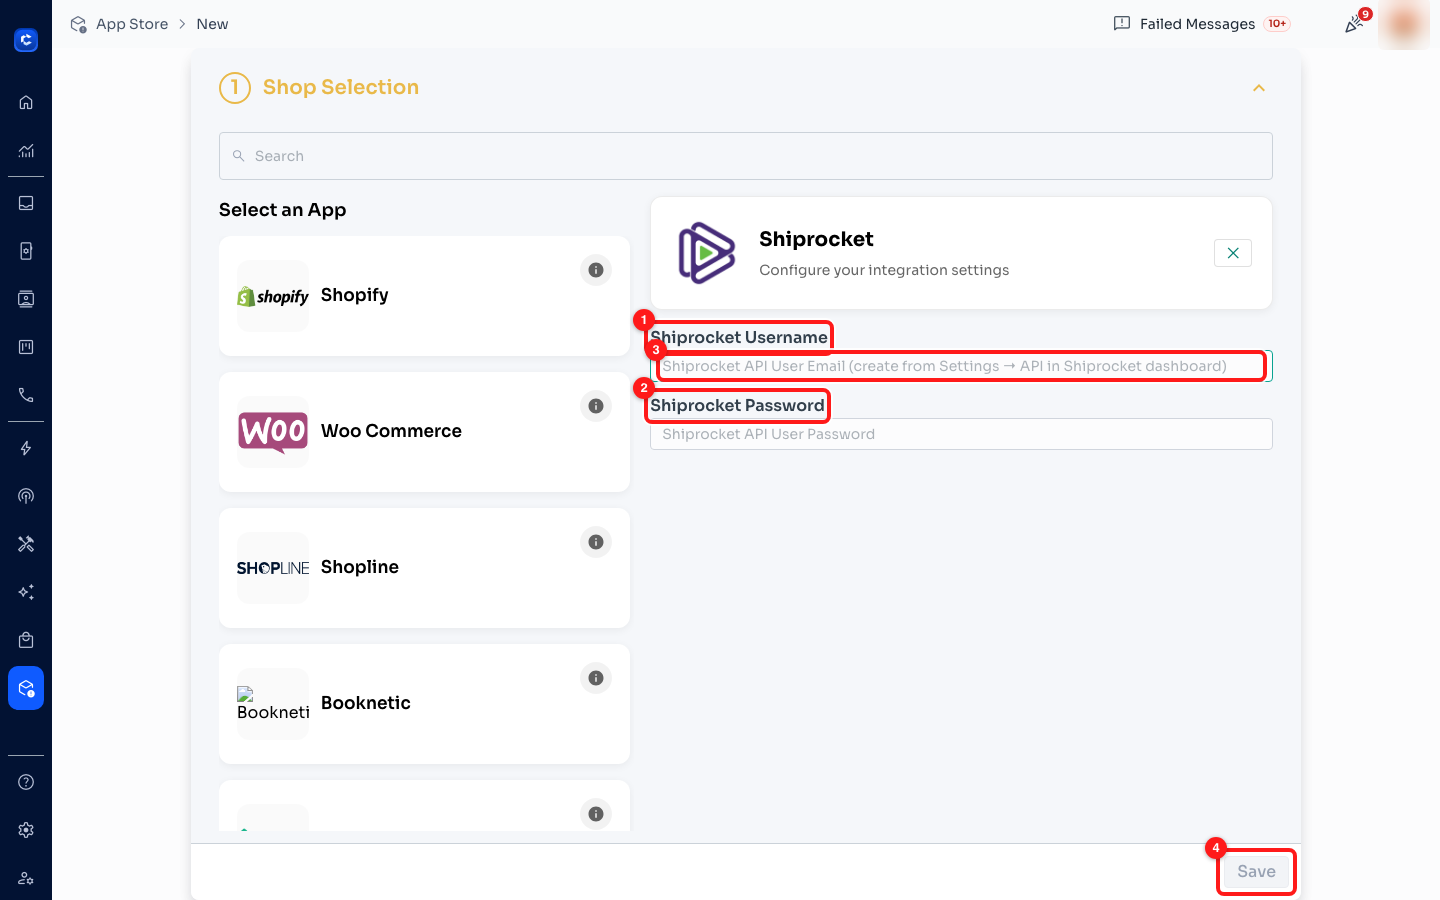Click the Save button
The image size is (1440, 900).
[1256, 872]
